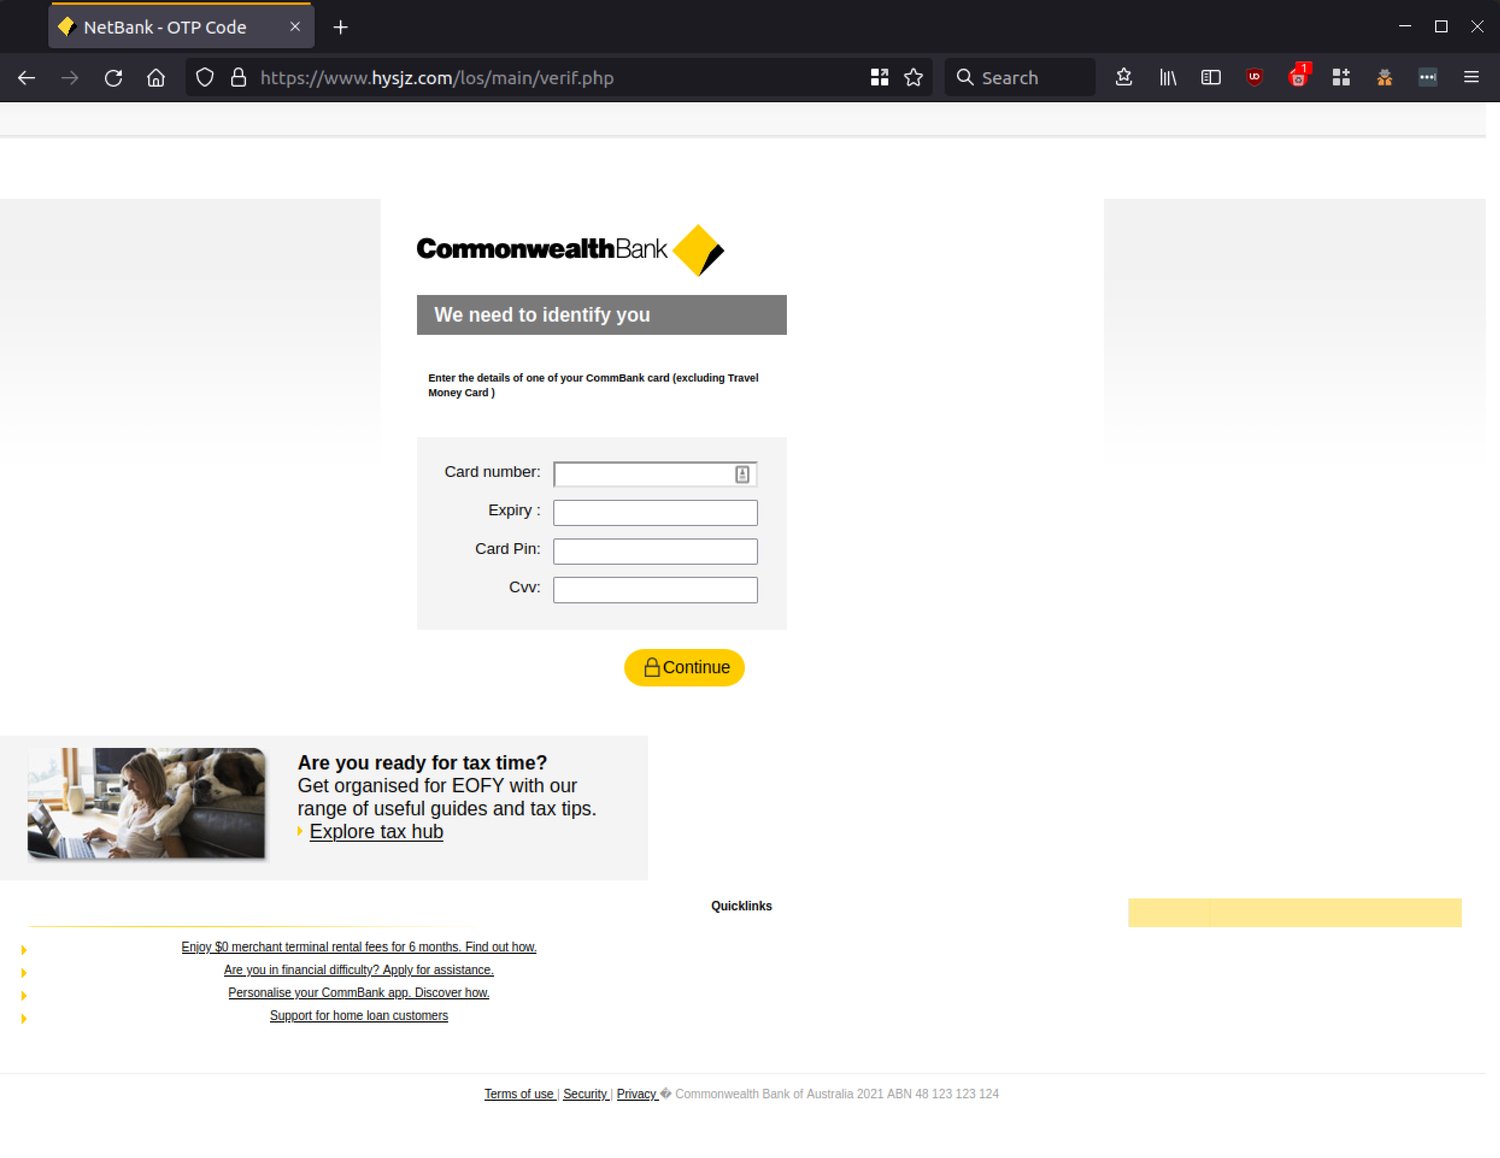This screenshot has width=1500, height=1158.
Task: Click the tiled squares icon near the address bar
Action: pyautogui.click(x=879, y=77)
